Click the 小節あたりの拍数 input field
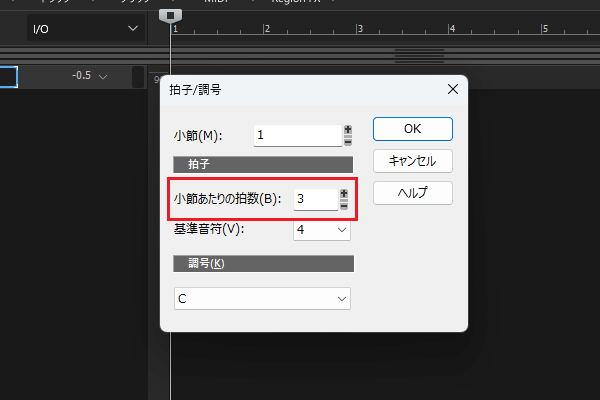Viewport: 600px width, 400px height. point(314,199)
